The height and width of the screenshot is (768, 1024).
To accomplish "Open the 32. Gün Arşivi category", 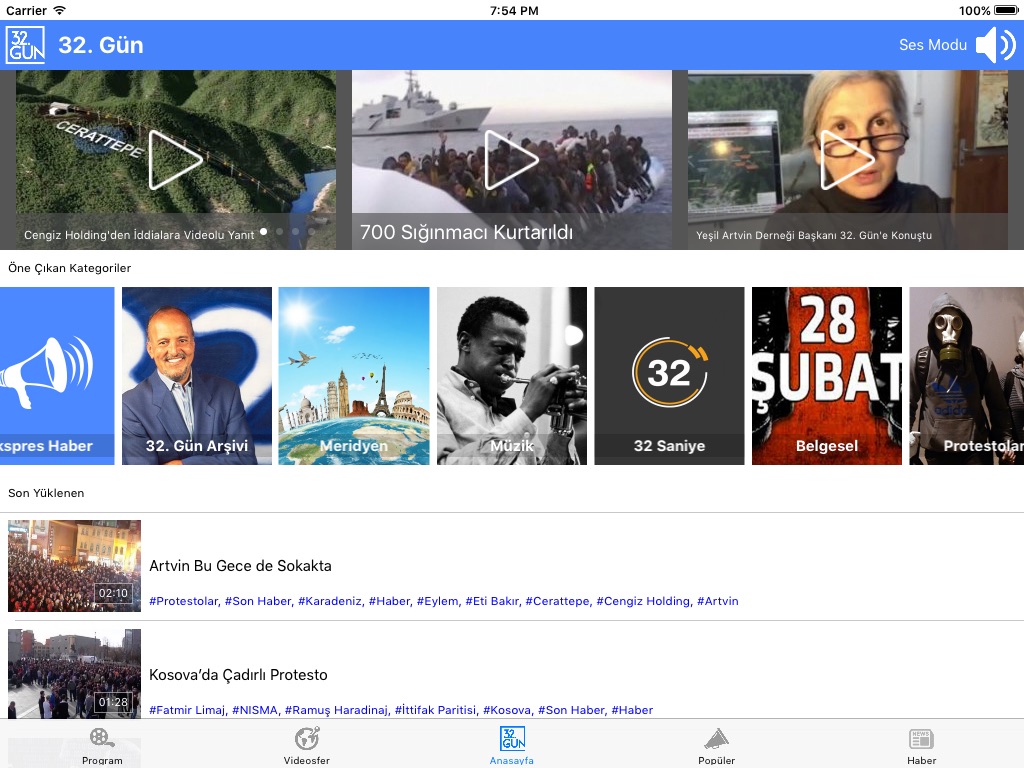I will tap(197, 376).
